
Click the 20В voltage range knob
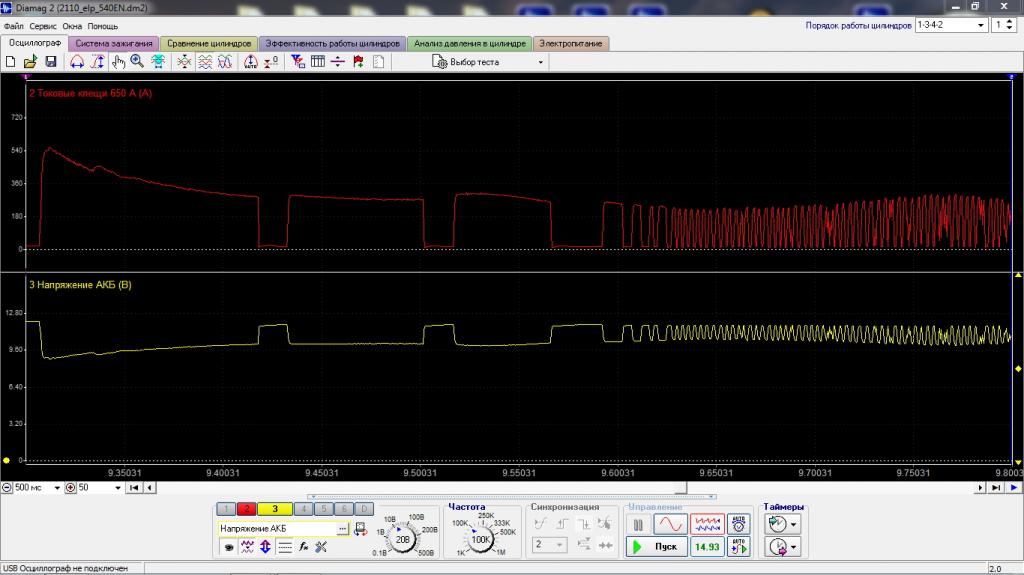tap(403, 540)
